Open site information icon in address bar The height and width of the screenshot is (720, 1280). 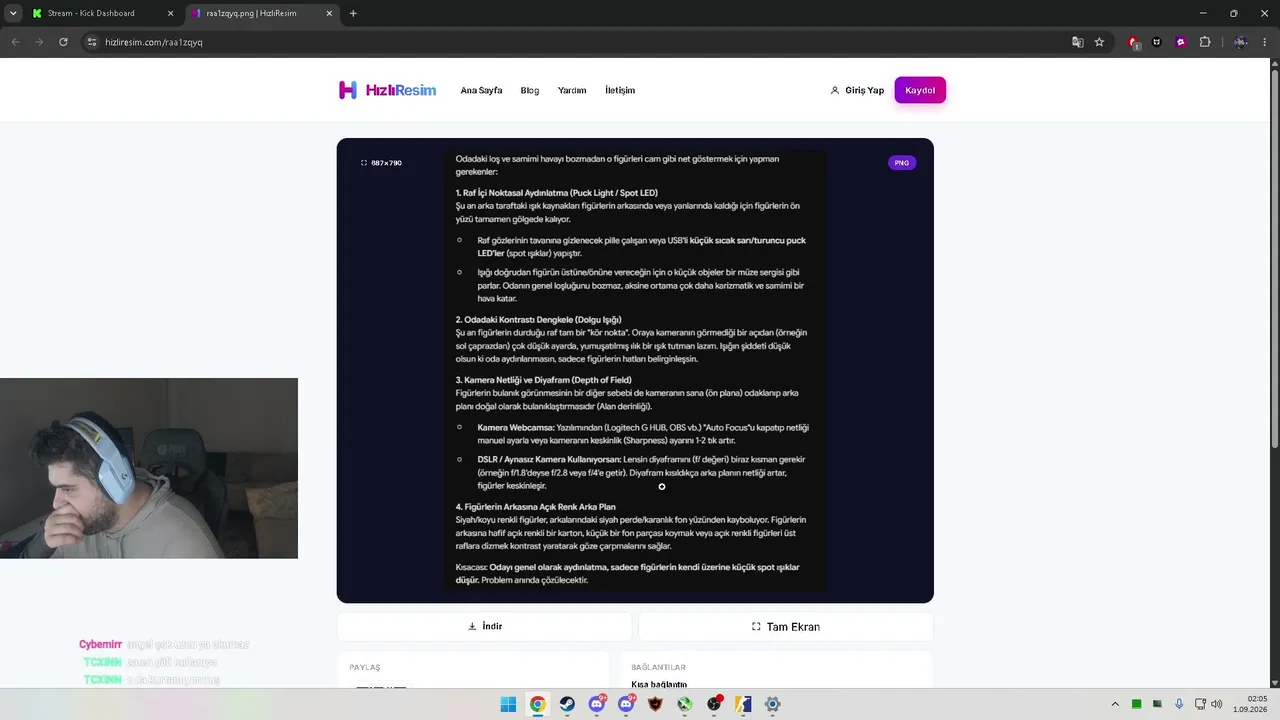(x=92, y=42)
